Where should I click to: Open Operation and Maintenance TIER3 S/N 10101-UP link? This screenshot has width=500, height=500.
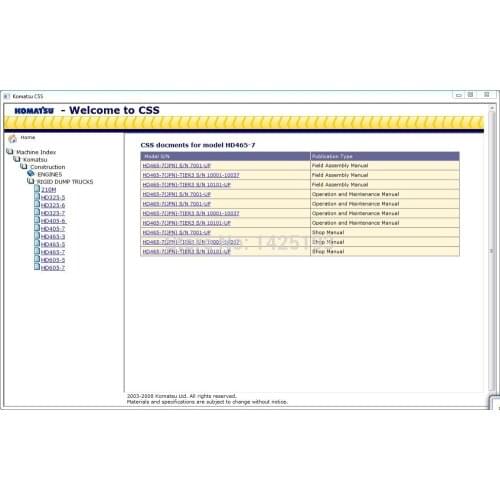click(x=187, y=223)
